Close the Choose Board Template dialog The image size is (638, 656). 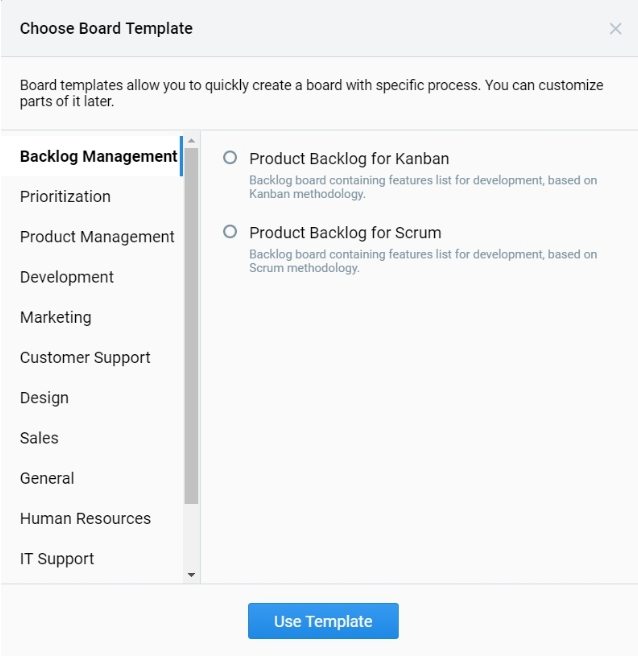[615, 29]
